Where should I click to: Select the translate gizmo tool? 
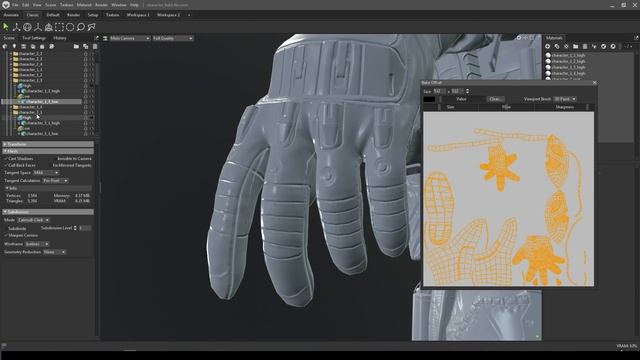[x=16, y=27]
